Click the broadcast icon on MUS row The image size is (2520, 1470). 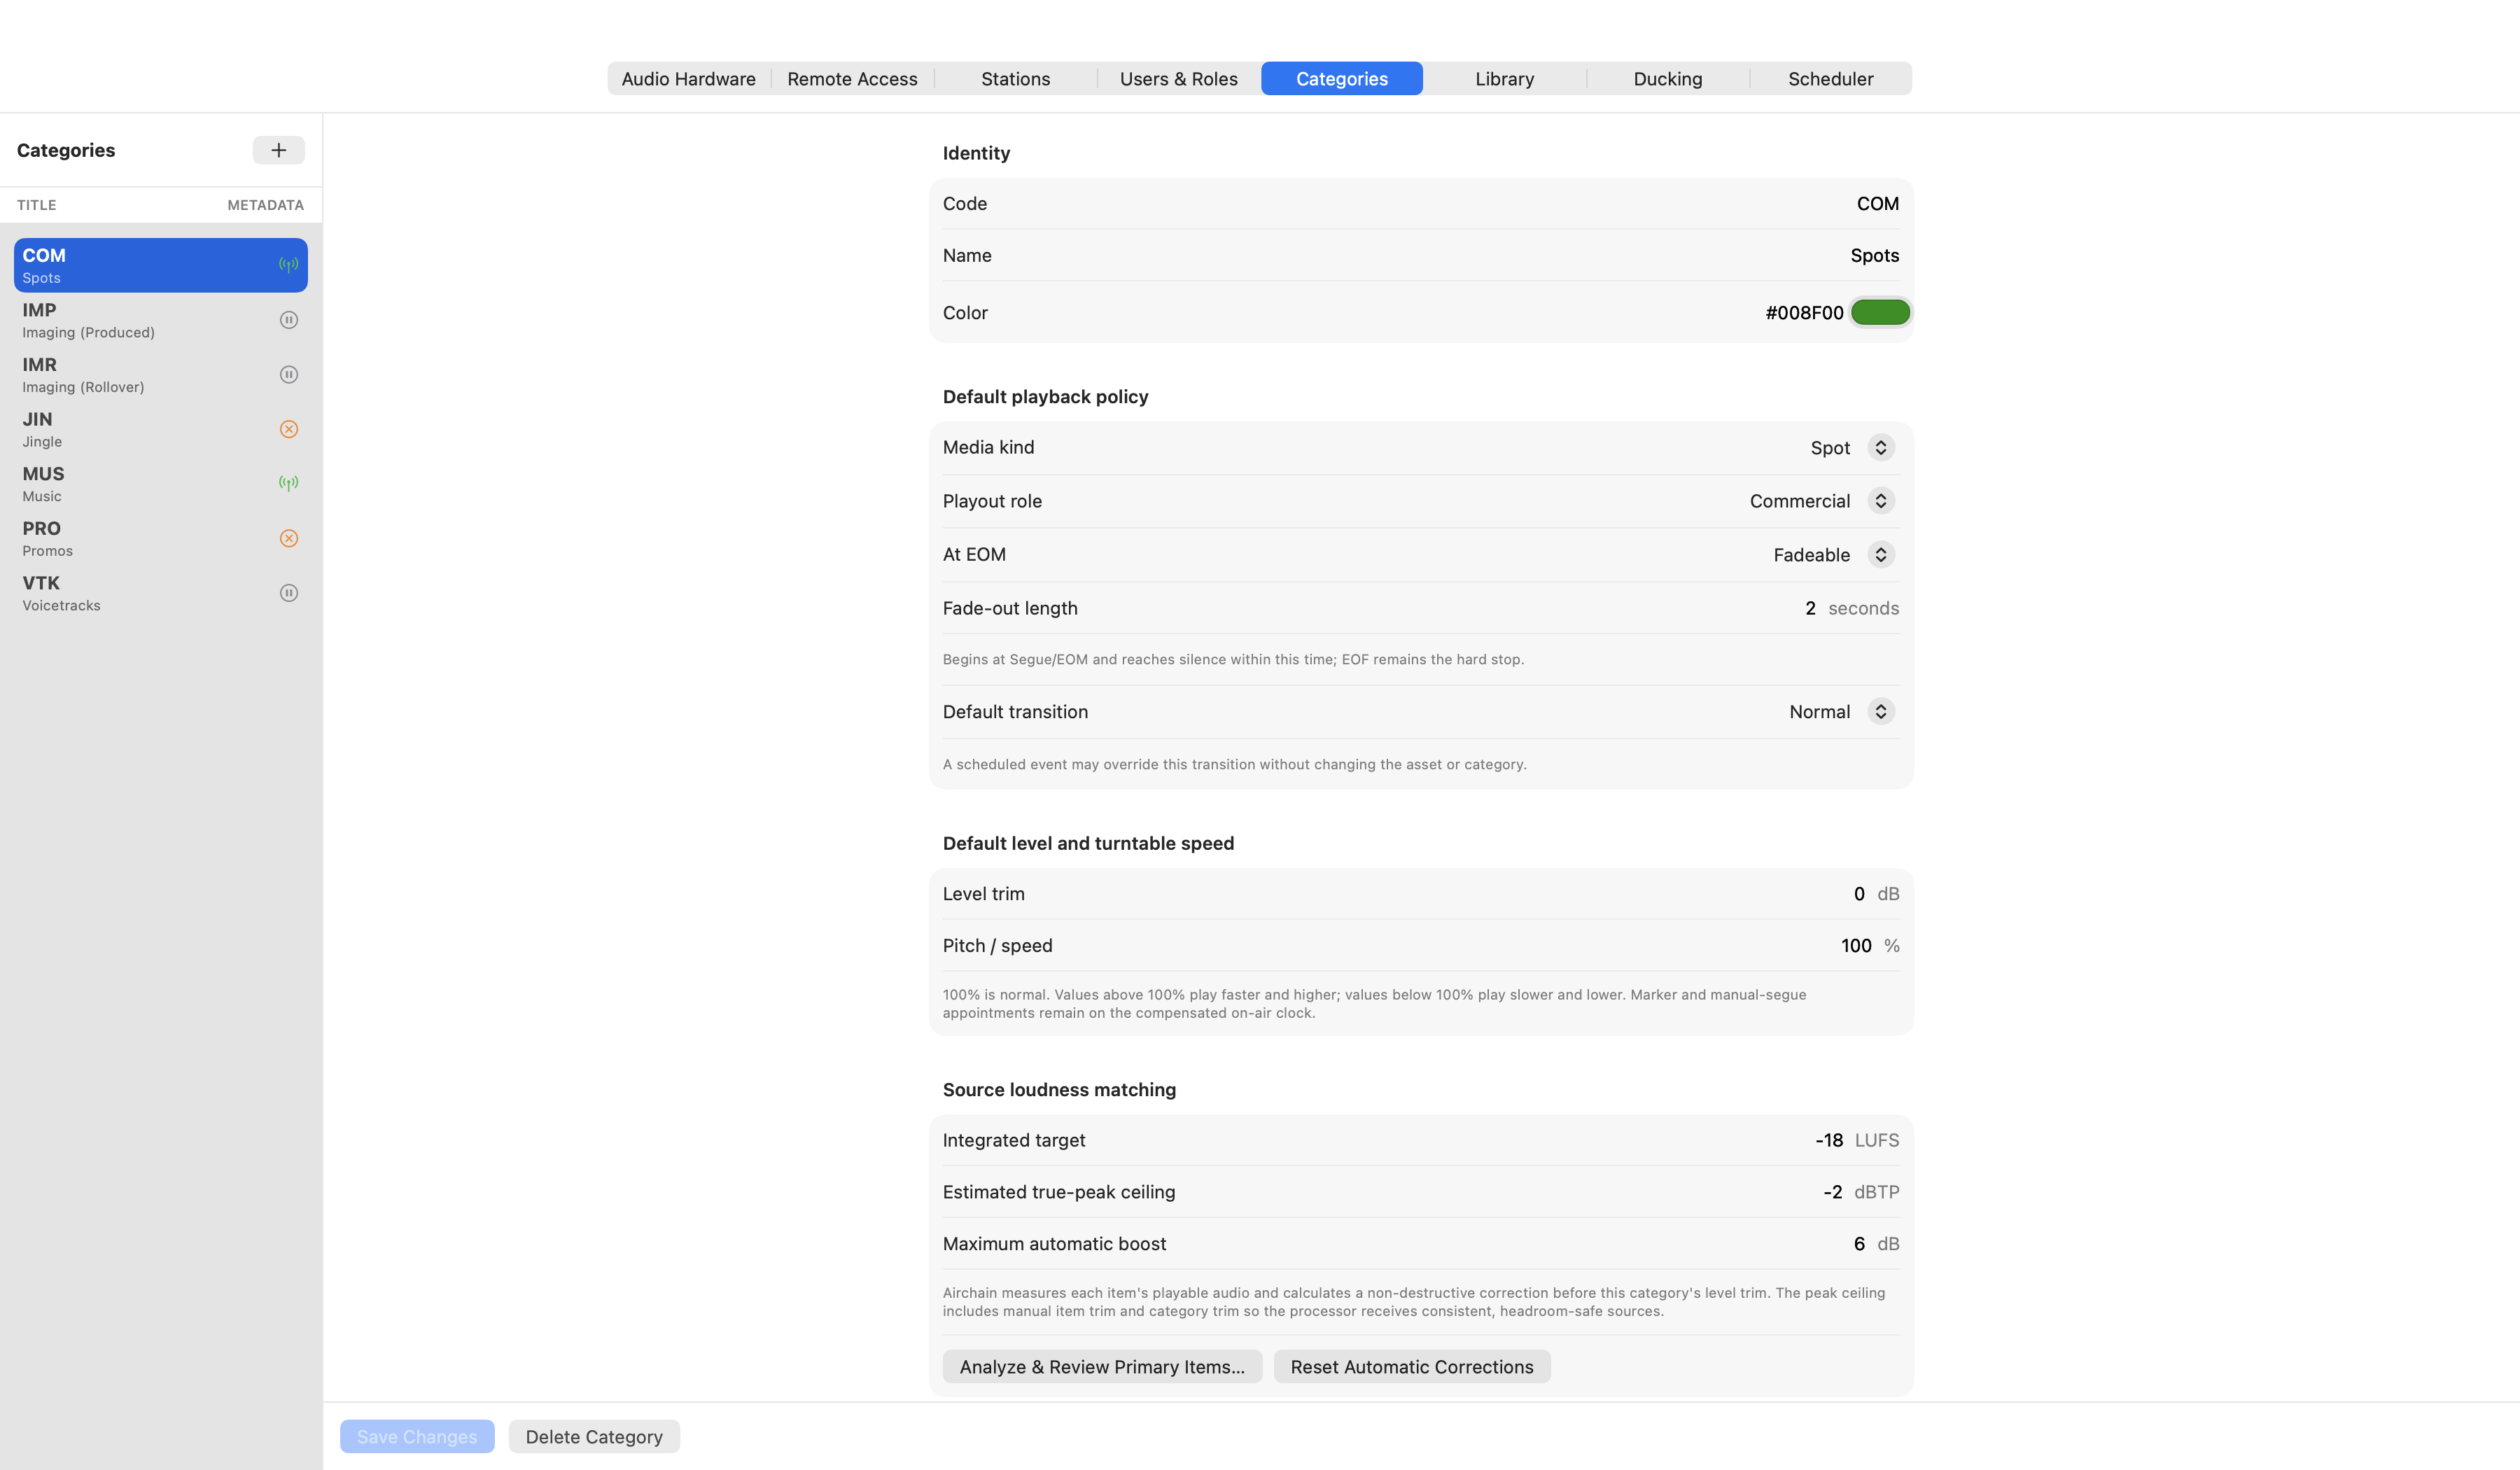coord(288,483)
